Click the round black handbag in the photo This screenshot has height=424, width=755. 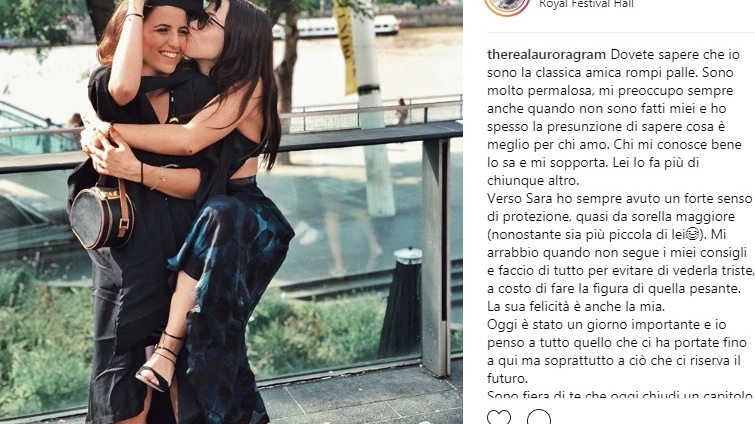tap(102, 215)
